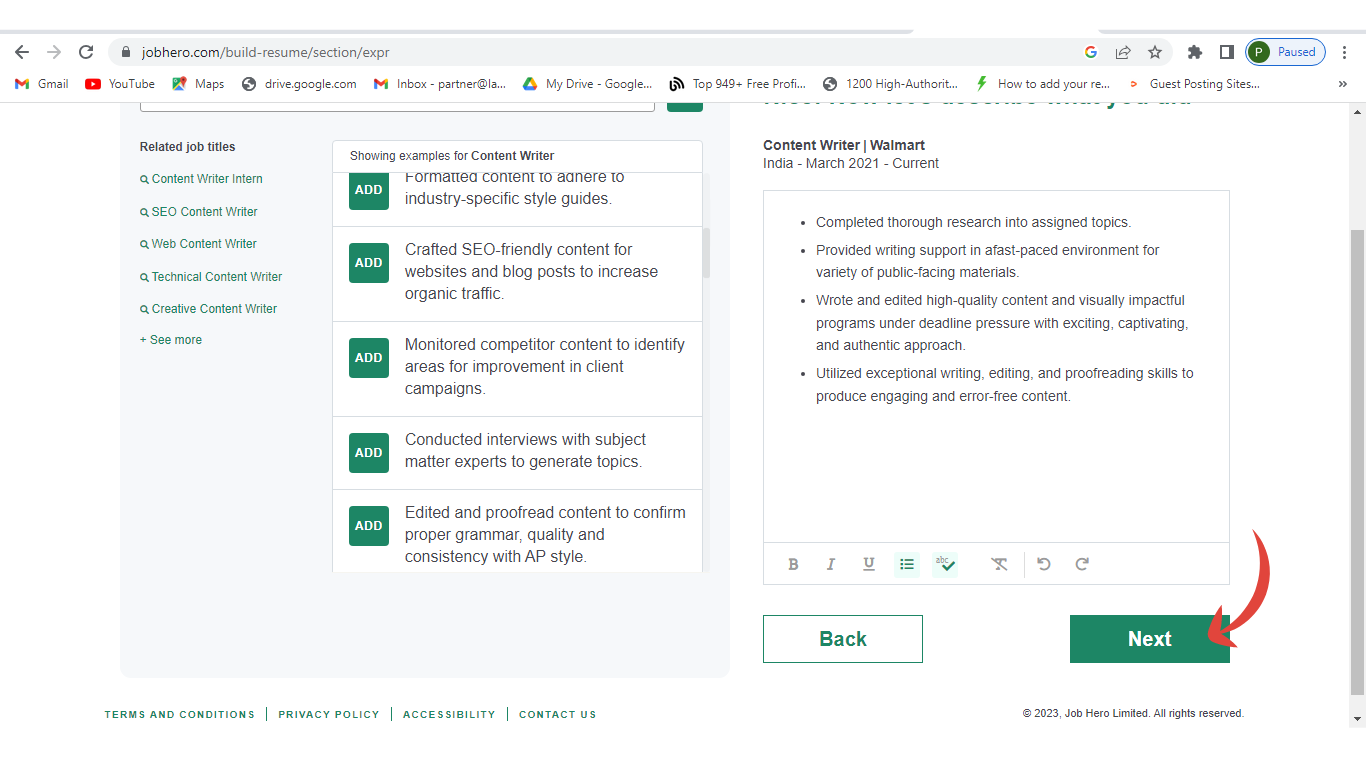Redo the last edit
This screenshot has height=768, width=1366.
click(x=1082, y=564)
